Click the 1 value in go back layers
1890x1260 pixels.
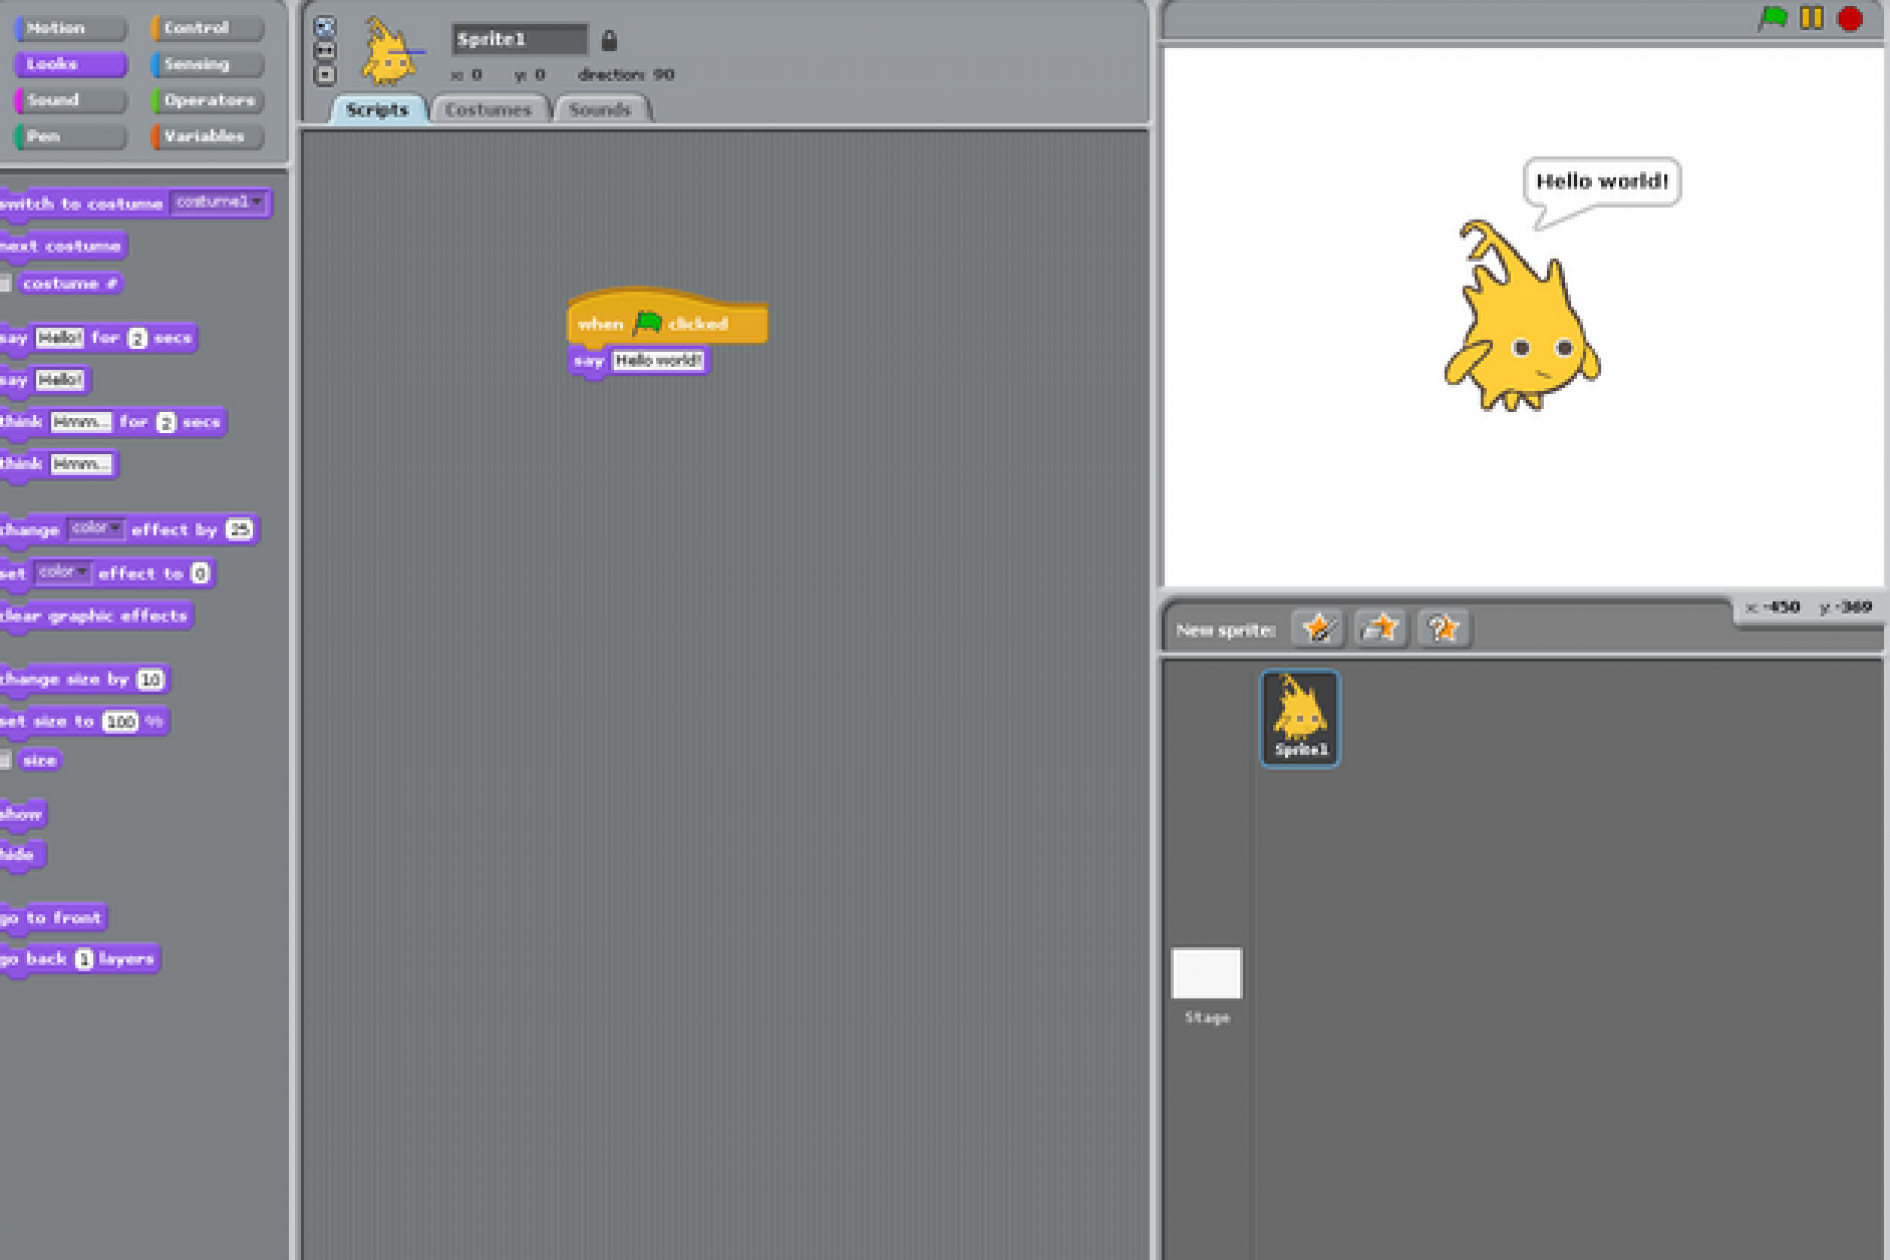coord(84,960)
